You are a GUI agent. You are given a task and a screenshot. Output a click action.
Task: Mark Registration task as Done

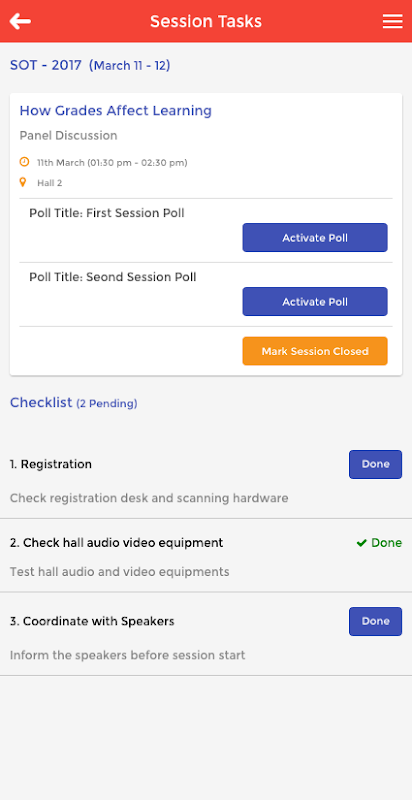tap(375, 464)
